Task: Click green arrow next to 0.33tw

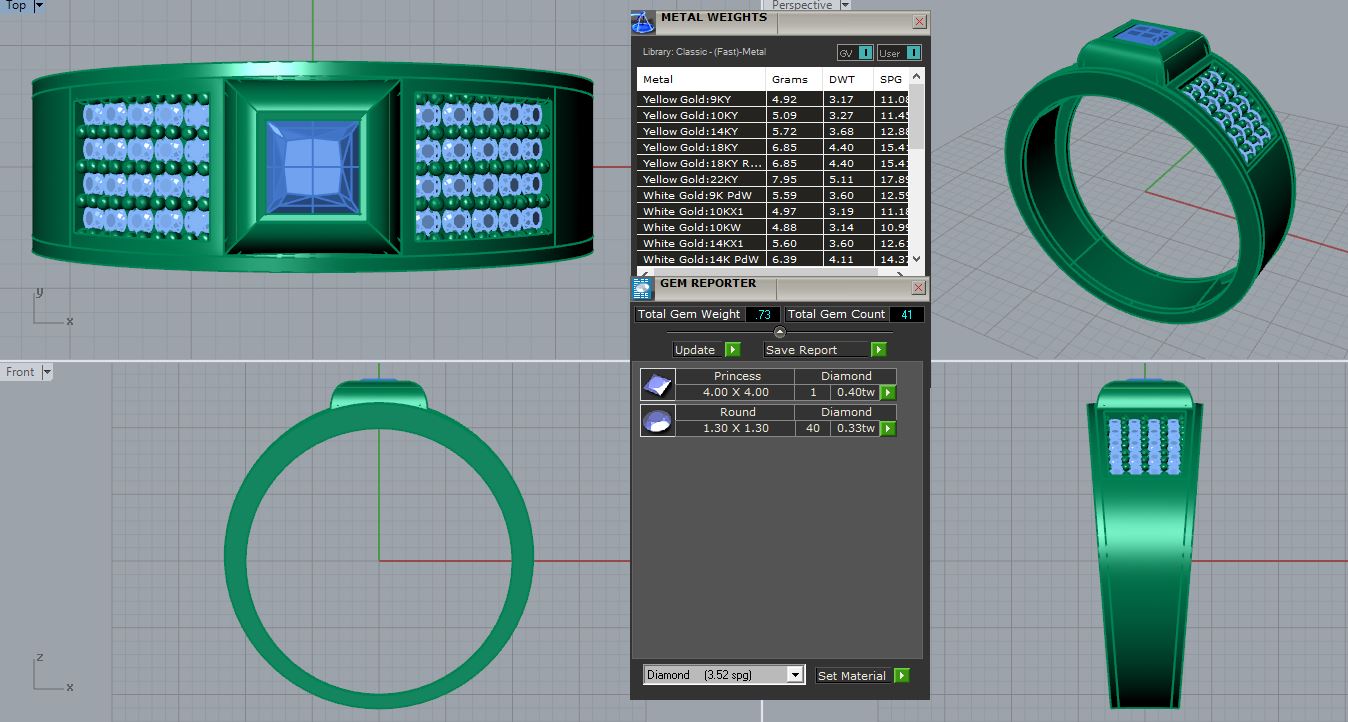Action: (x=887, y=429)
